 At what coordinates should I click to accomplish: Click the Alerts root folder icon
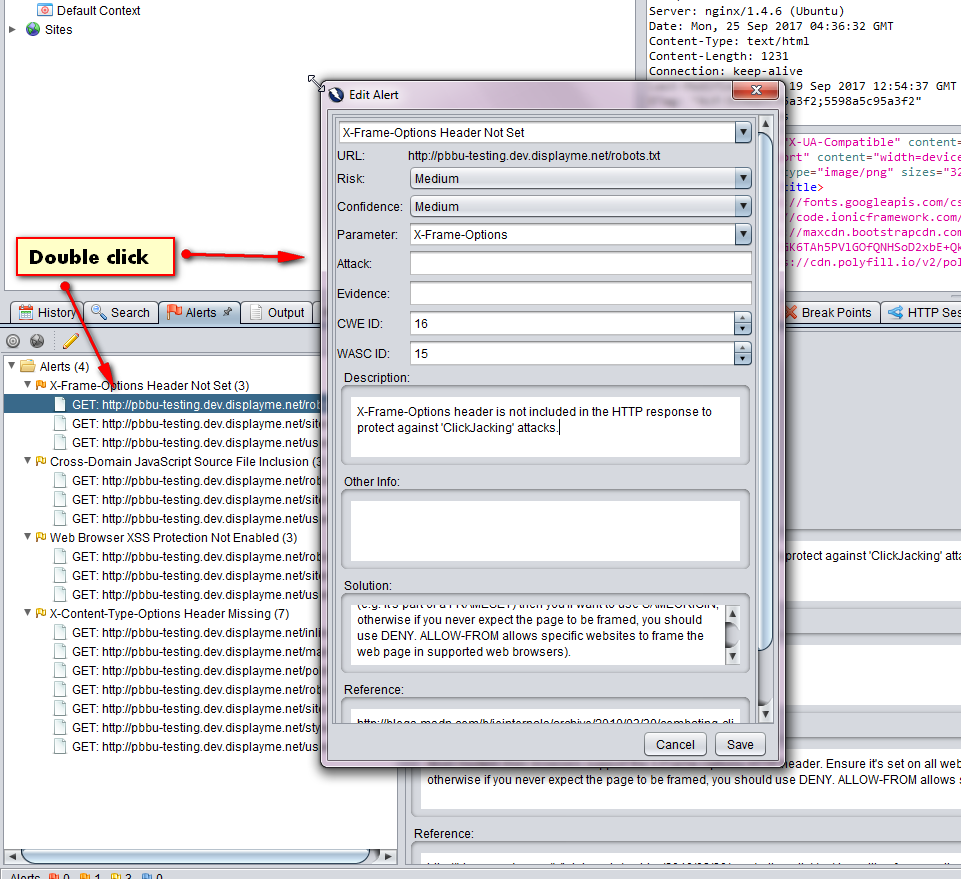click(28, 366)
